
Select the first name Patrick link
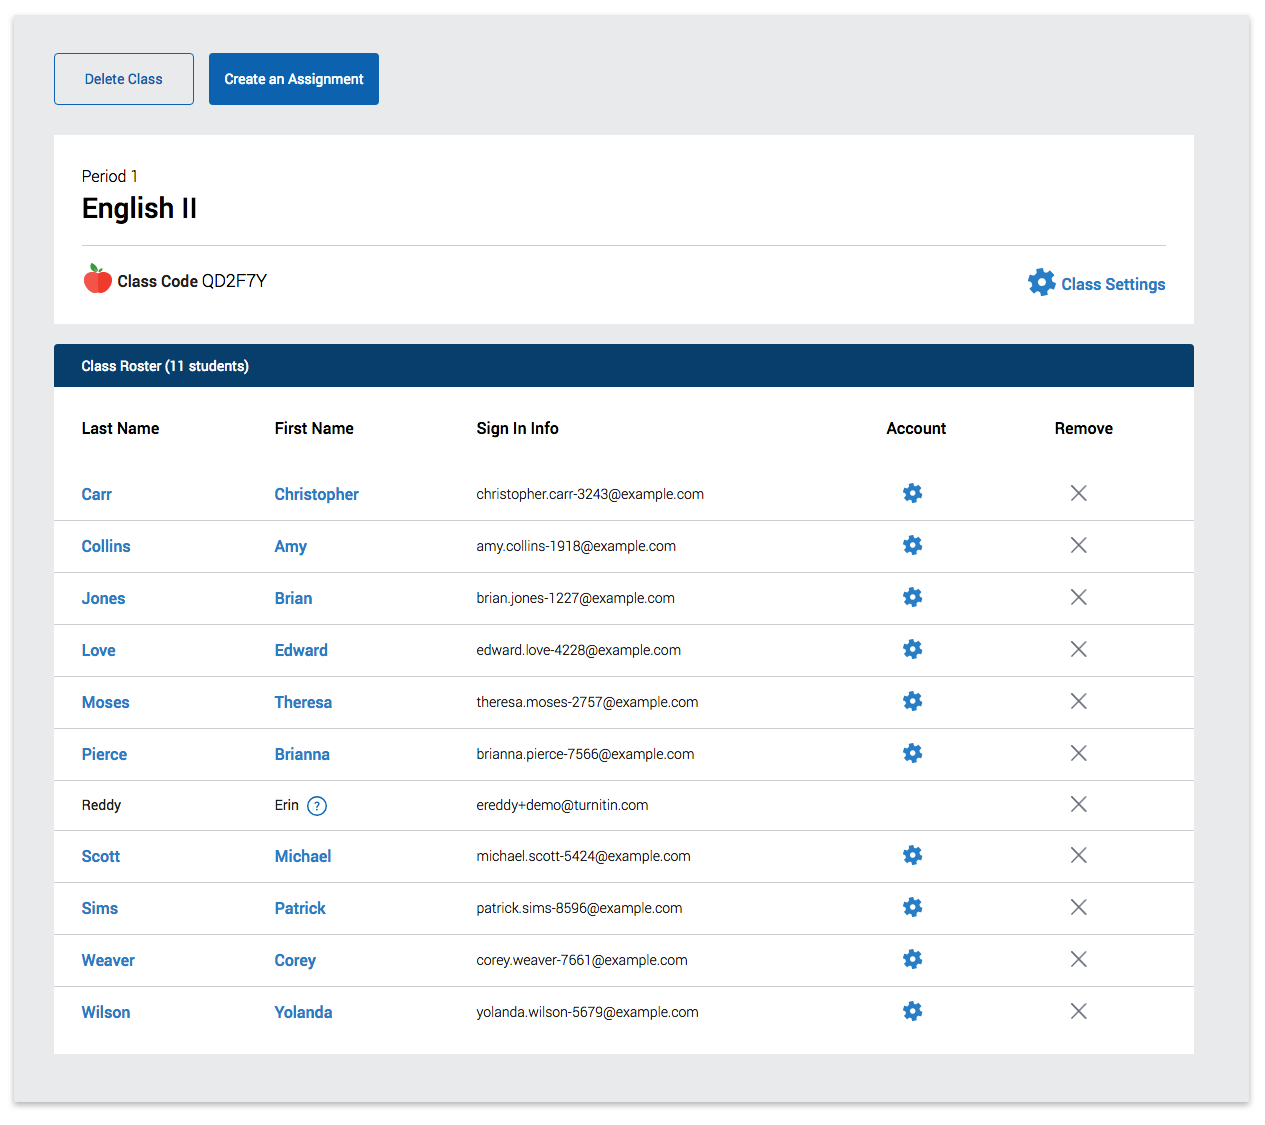tap(300, 908)
